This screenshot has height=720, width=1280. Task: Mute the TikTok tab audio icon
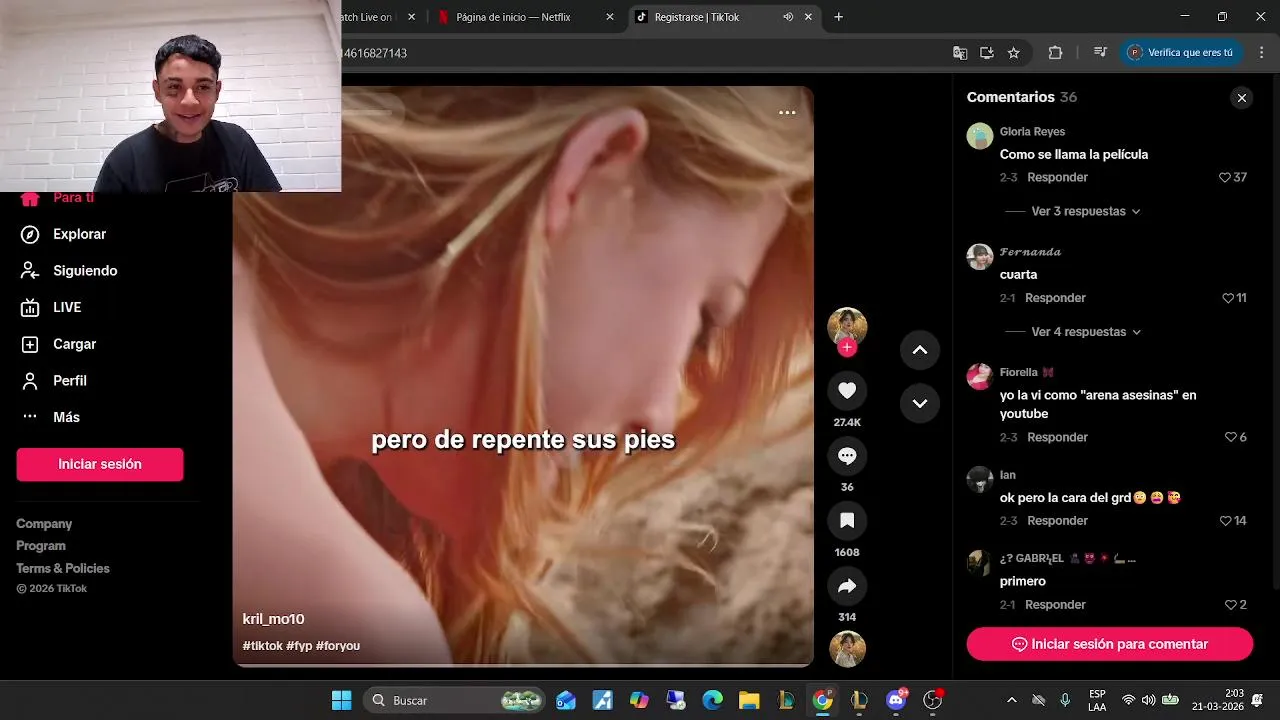[x=788, y=17]
